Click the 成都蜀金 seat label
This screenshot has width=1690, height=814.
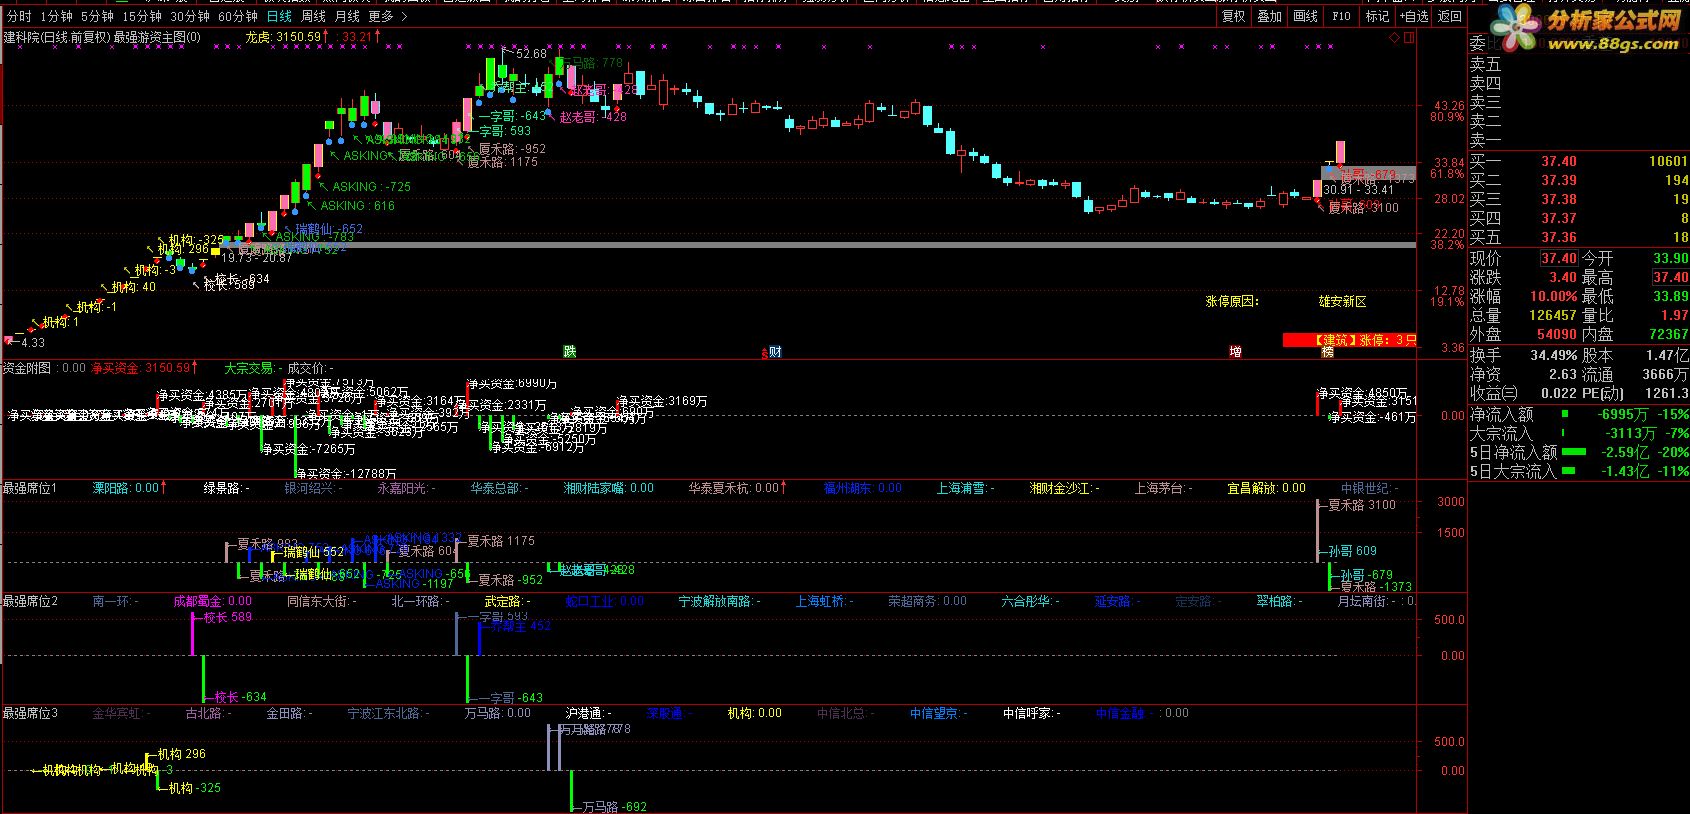pyautogui.click(x=198, y=601)
